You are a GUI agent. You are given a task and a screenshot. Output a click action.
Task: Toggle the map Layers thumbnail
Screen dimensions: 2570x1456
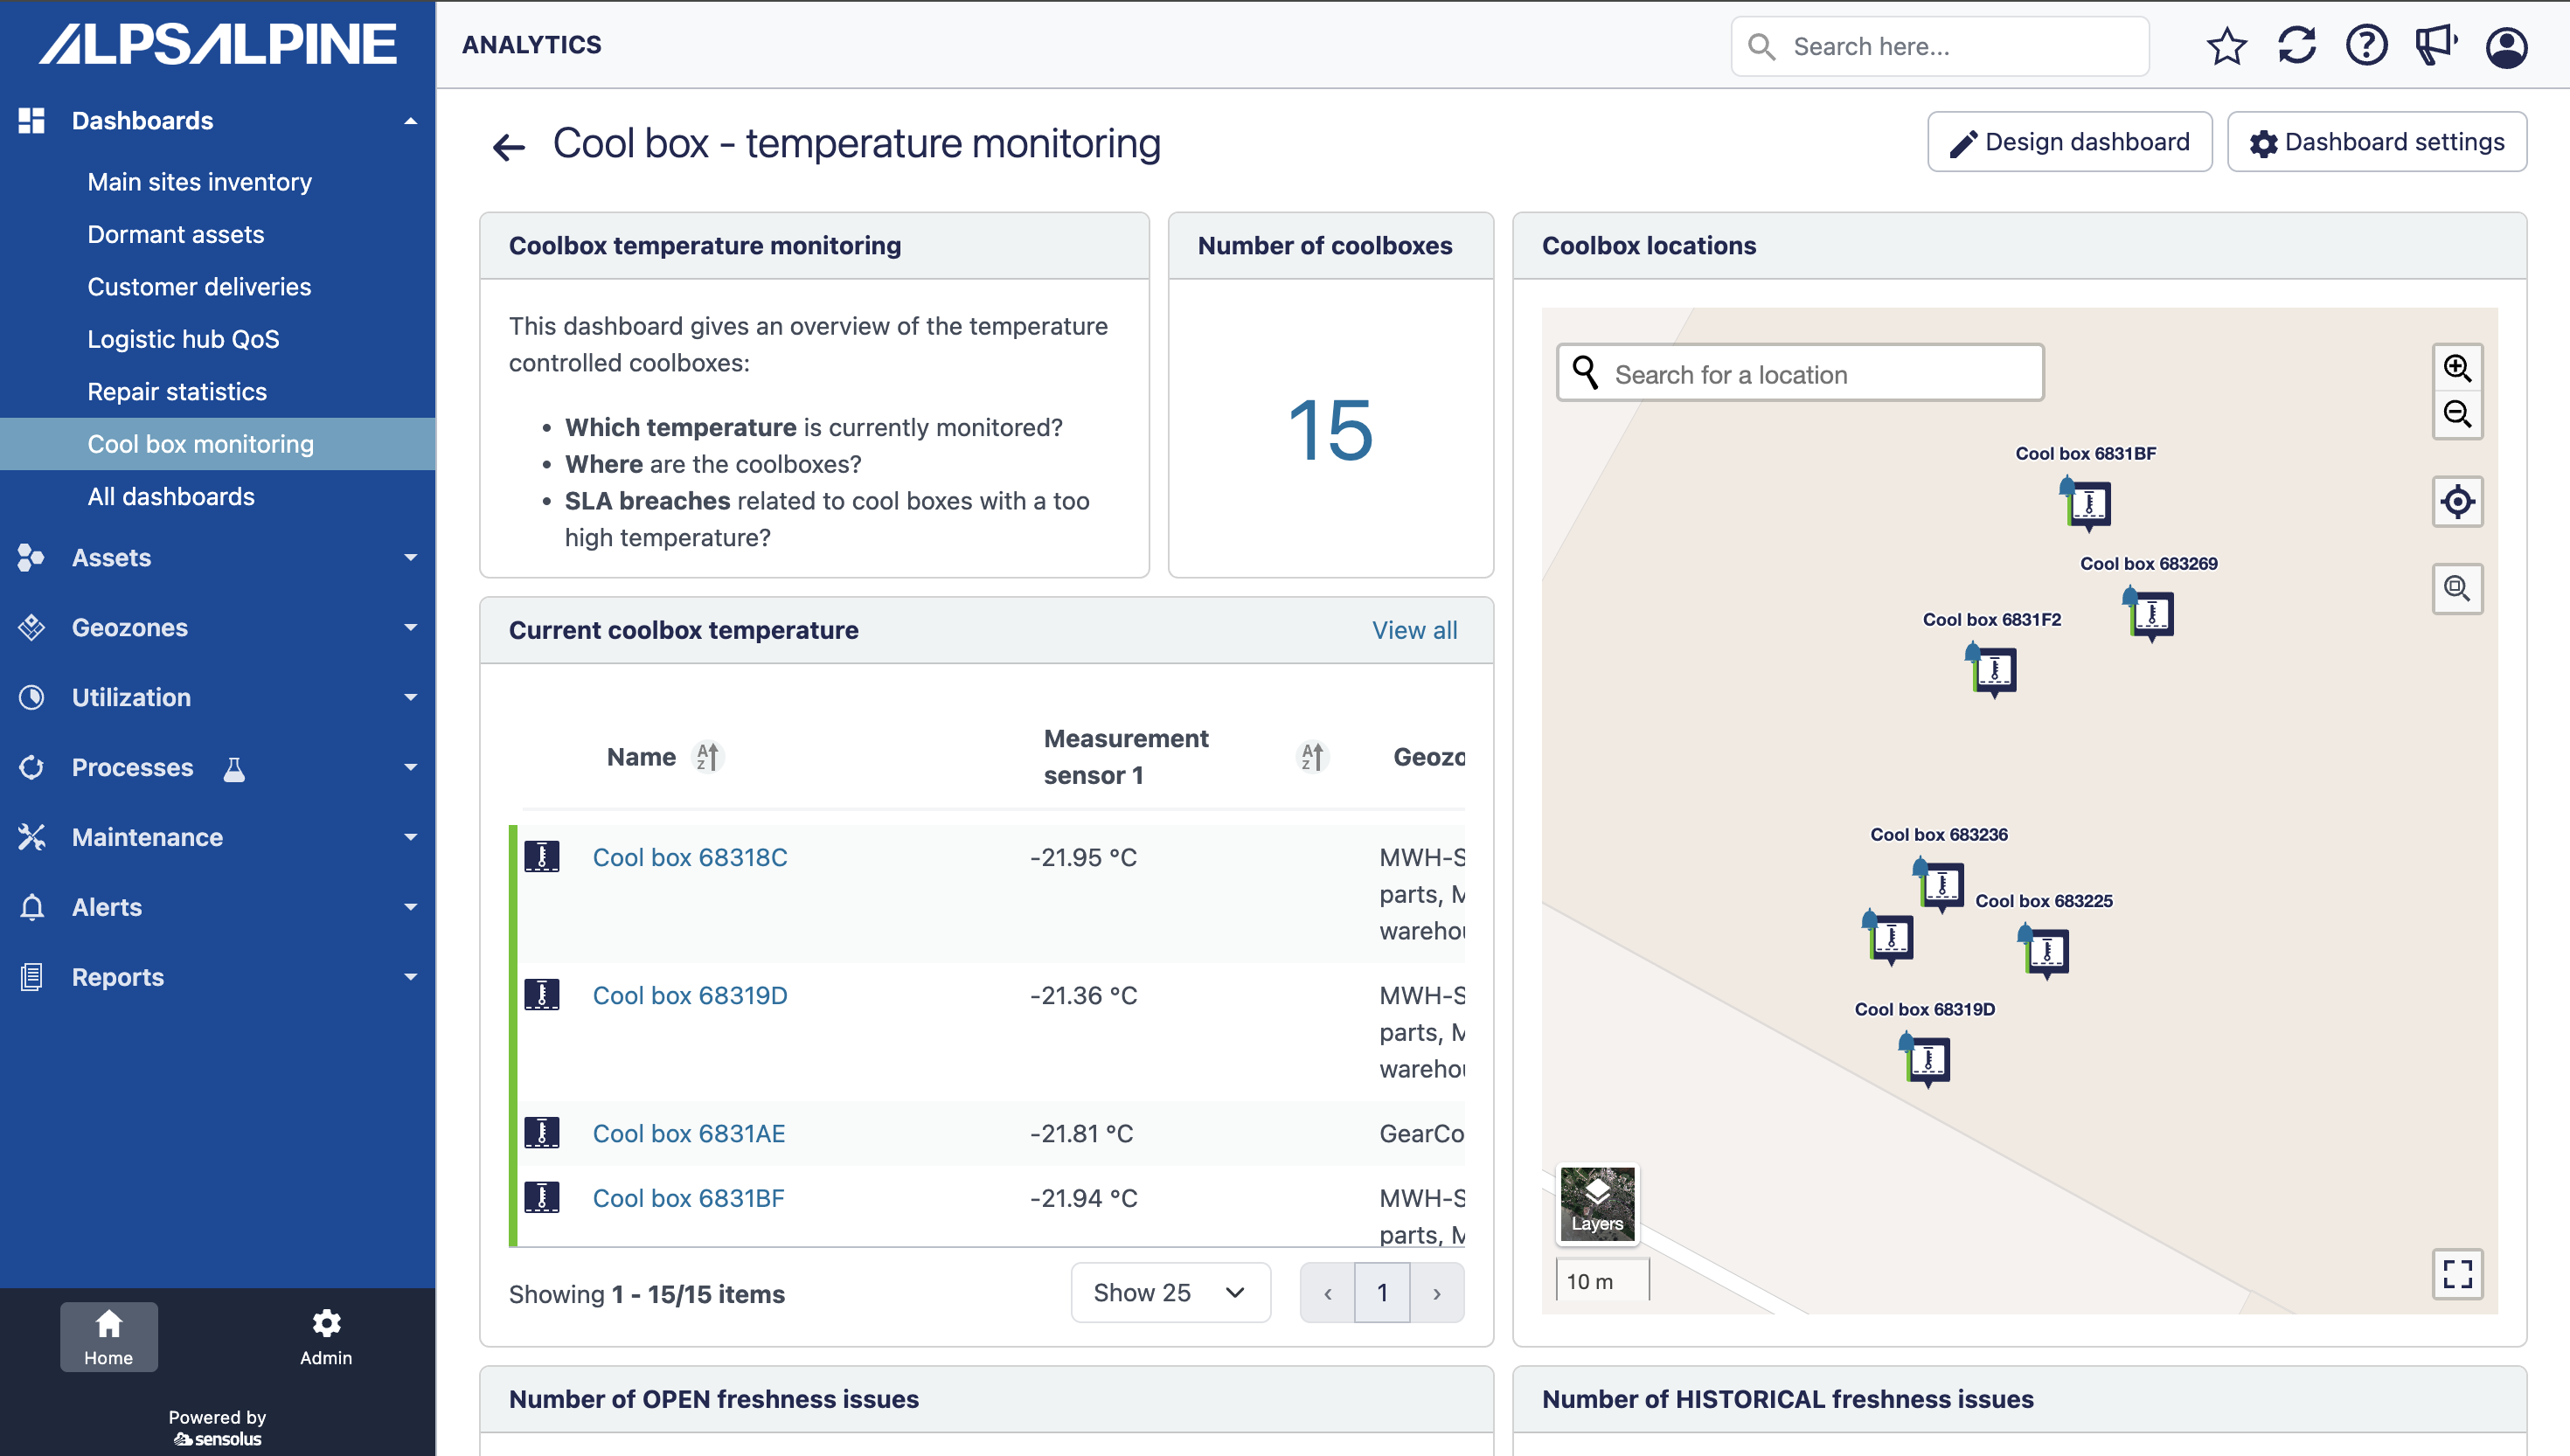point(1597,1204)
